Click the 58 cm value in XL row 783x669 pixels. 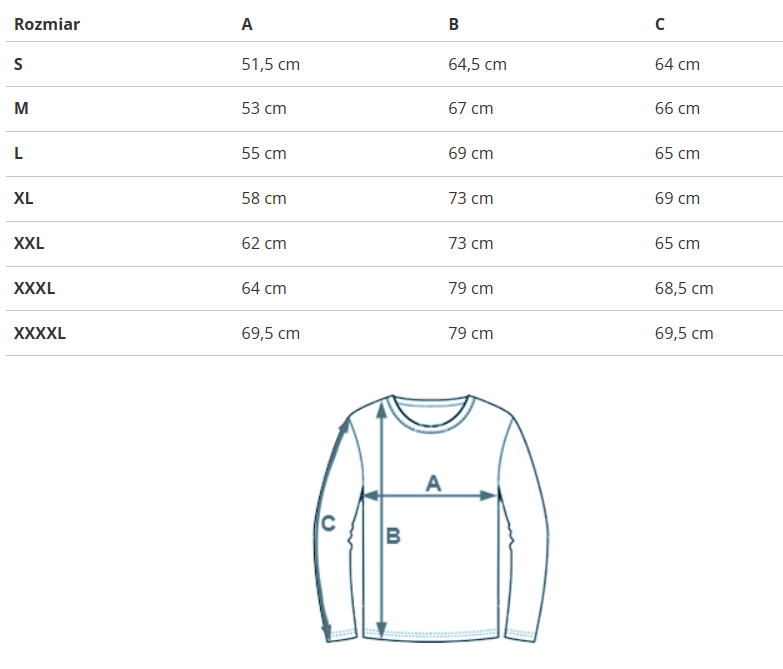264,198
